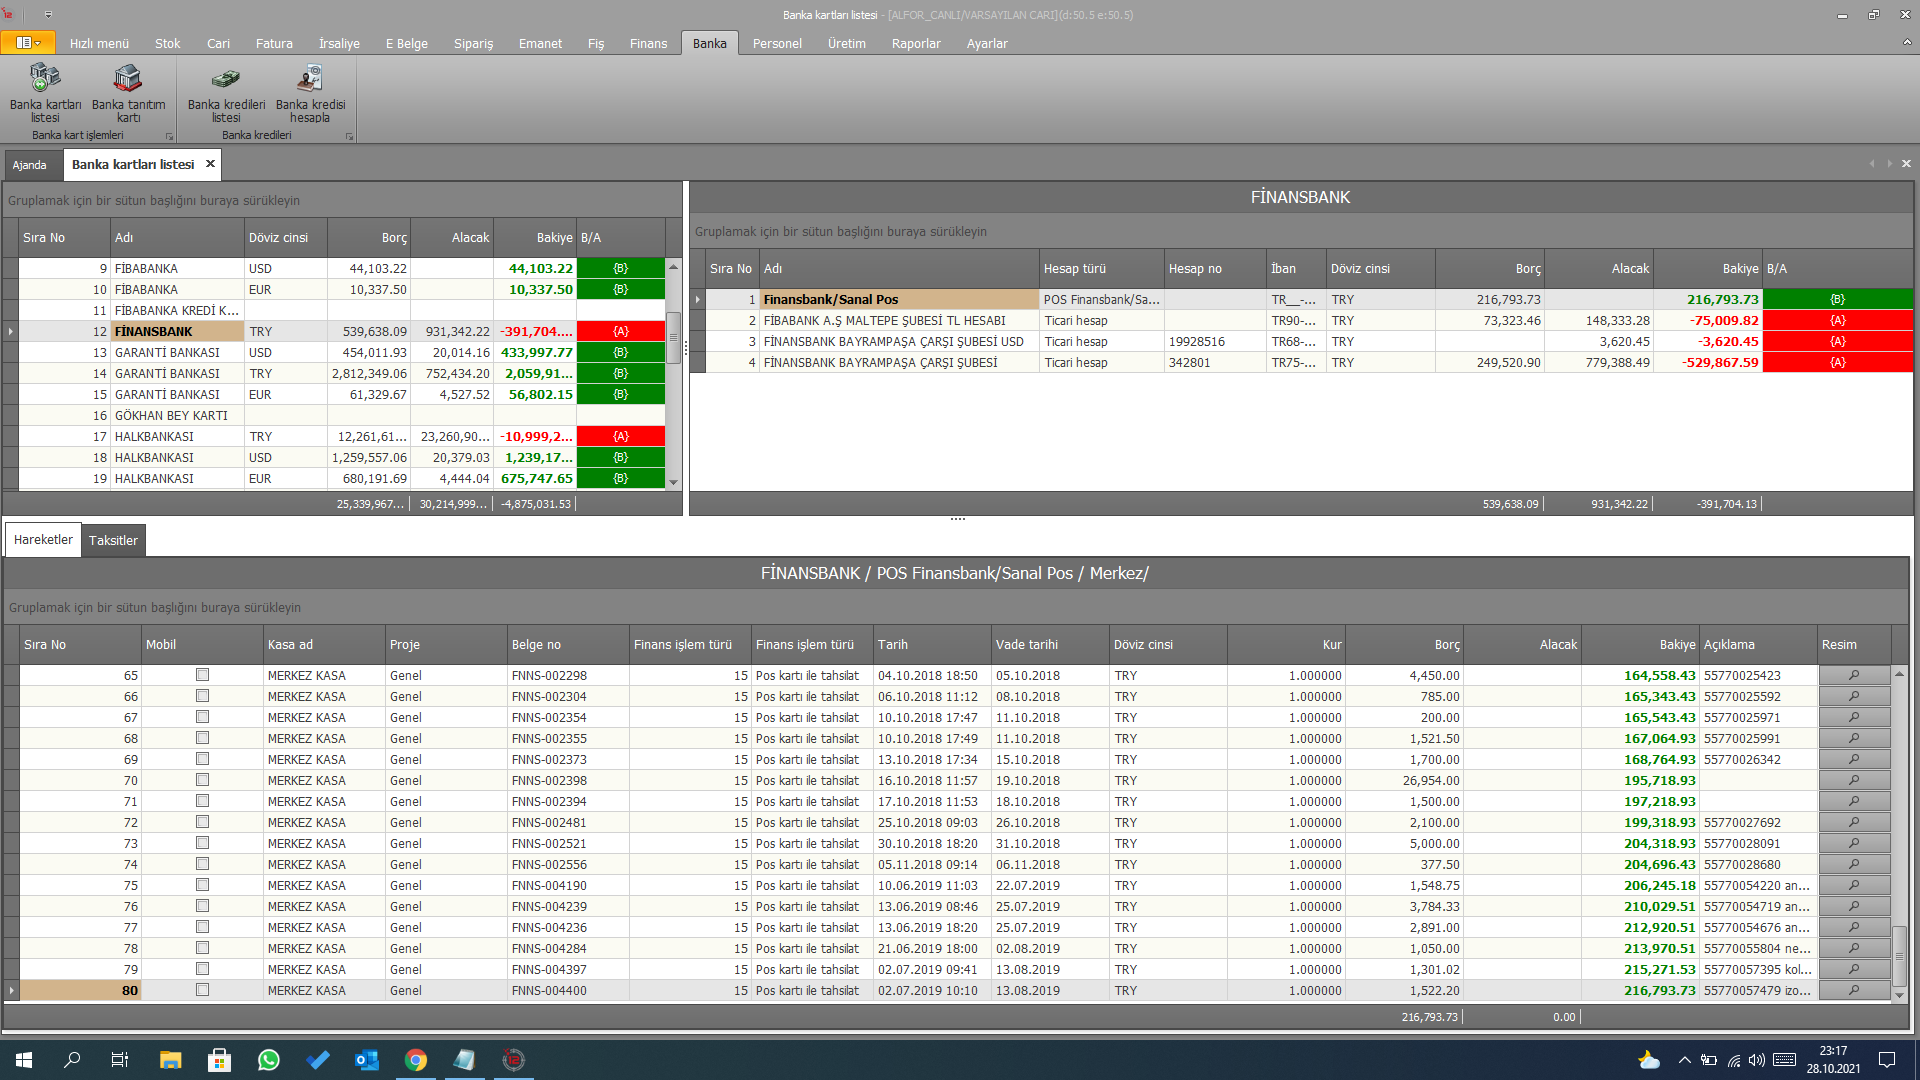Screen dimensions: 1920x1080
Task: Open Outlook from the taskbar
Action: [366, 1060]
